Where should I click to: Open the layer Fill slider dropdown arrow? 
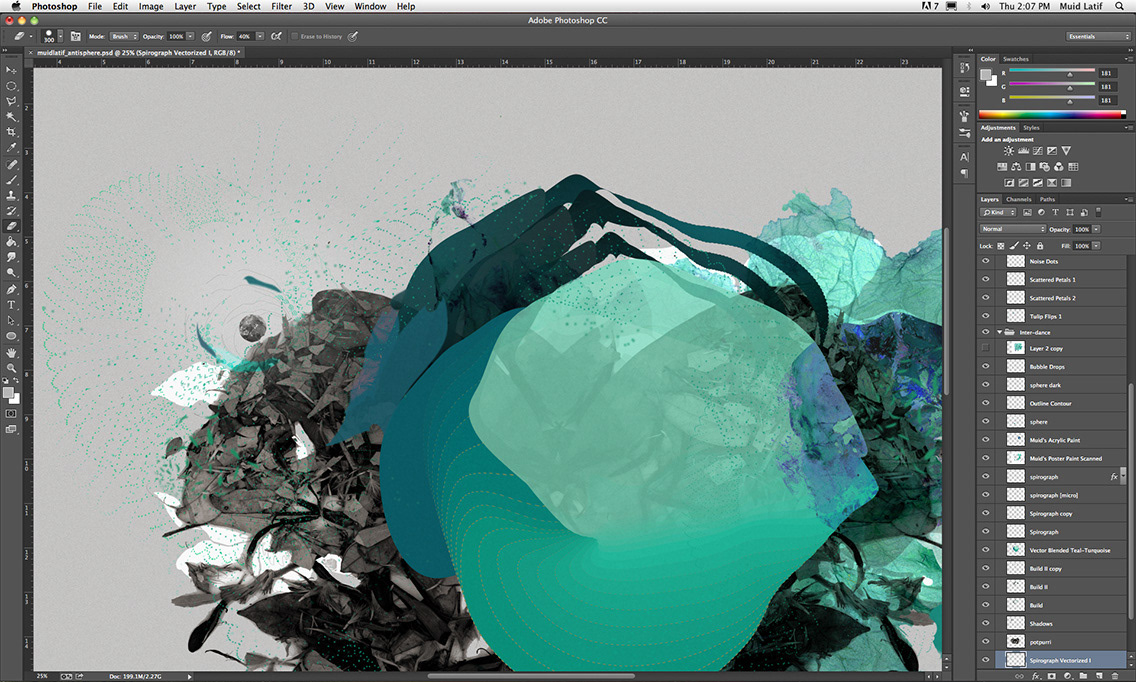(x=1096, y=246)
